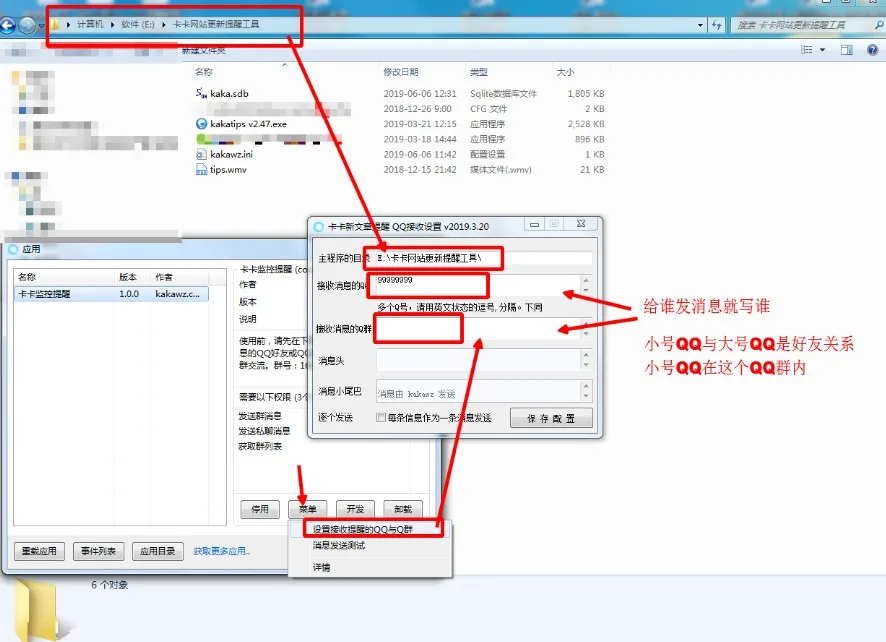Click the 事件列表 button
886x642 pixels.
tap(98, 551)
